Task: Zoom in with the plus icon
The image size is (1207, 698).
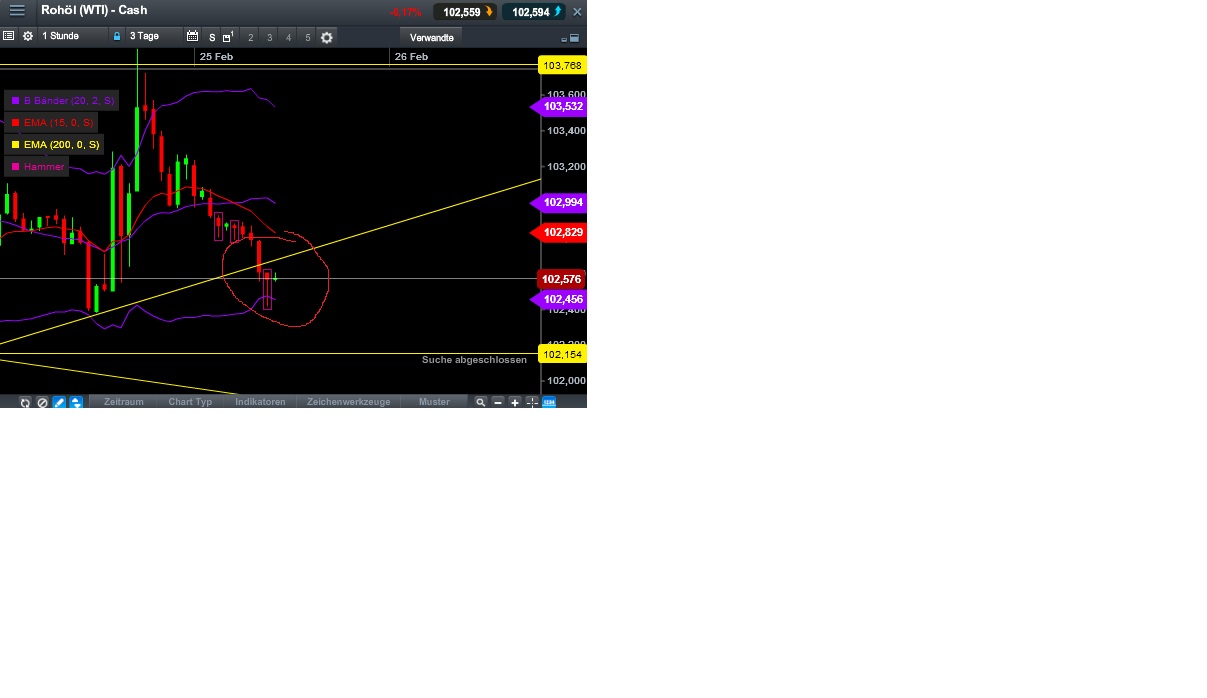Action: (x=514, y=402)
